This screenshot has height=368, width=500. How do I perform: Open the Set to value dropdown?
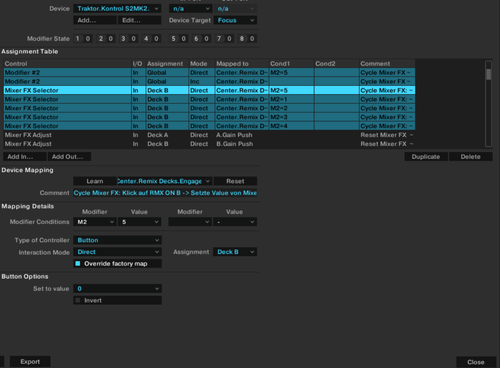click(117, 289)
